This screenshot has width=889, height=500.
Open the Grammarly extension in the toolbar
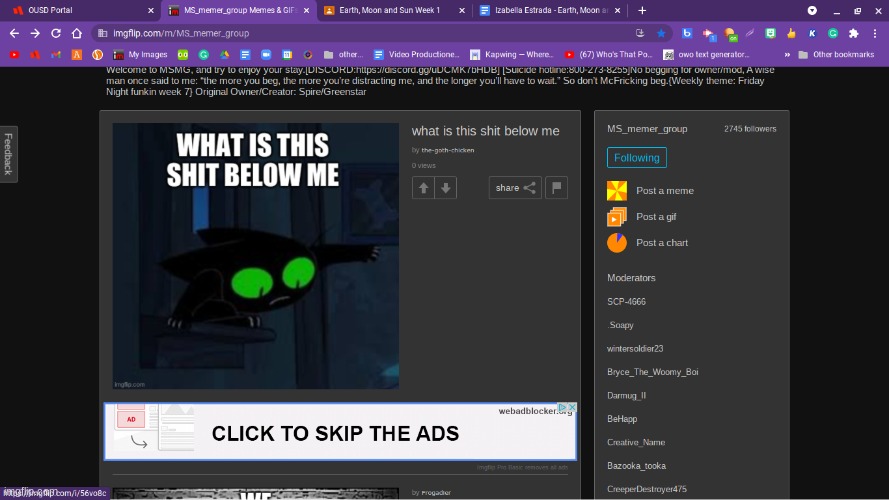coord(833,33)
